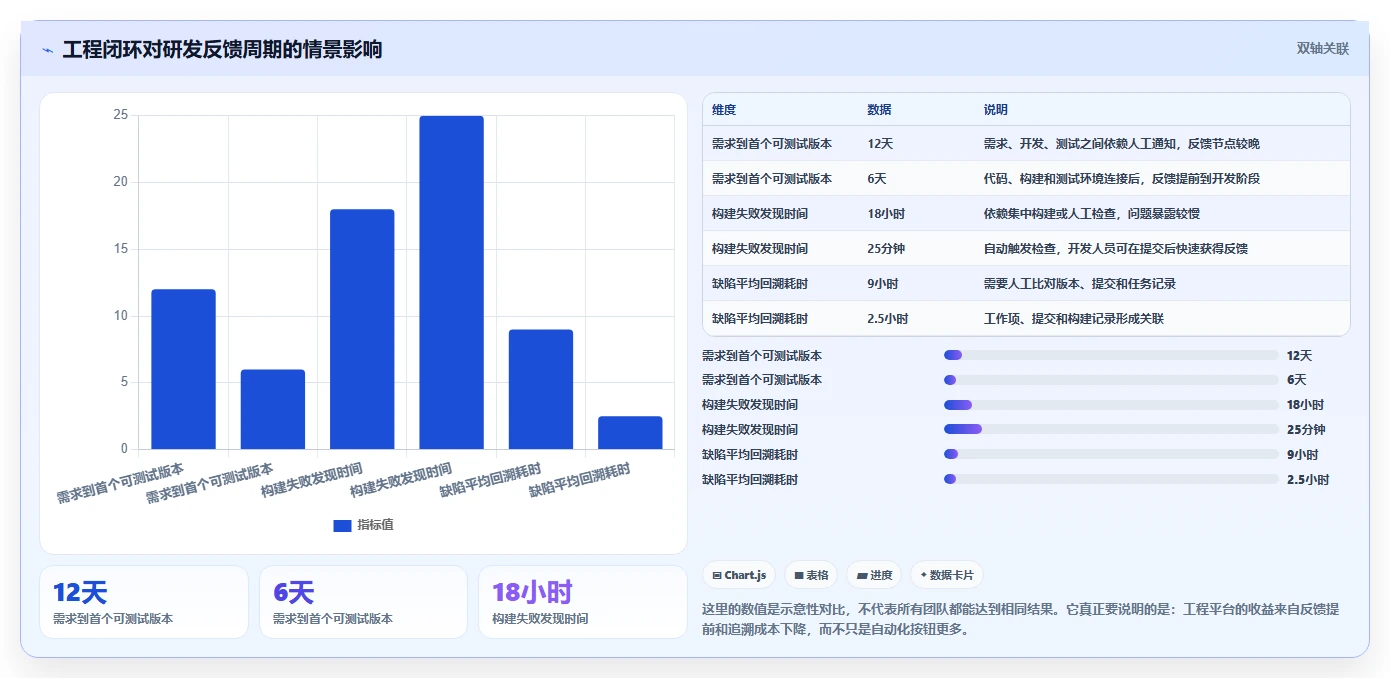Click the shortest chart bar valued 2.5

[630, 432]
